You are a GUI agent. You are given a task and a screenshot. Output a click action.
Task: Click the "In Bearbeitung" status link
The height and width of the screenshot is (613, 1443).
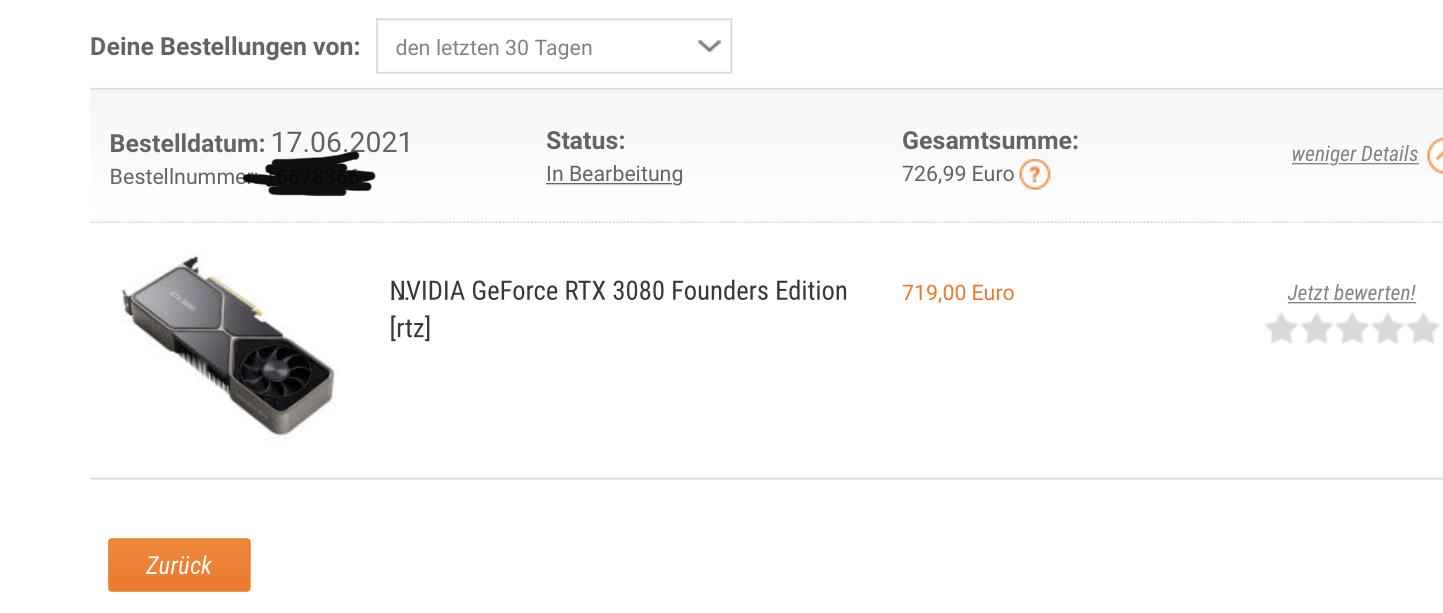[x=614, y=174]
